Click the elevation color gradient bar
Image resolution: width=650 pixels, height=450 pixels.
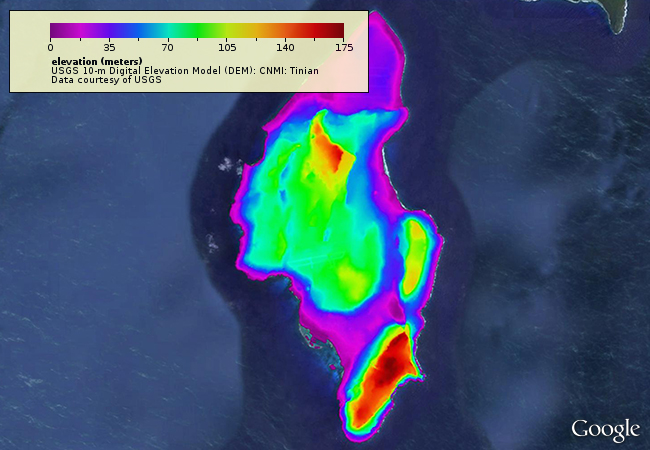click(x=197, y=31)
